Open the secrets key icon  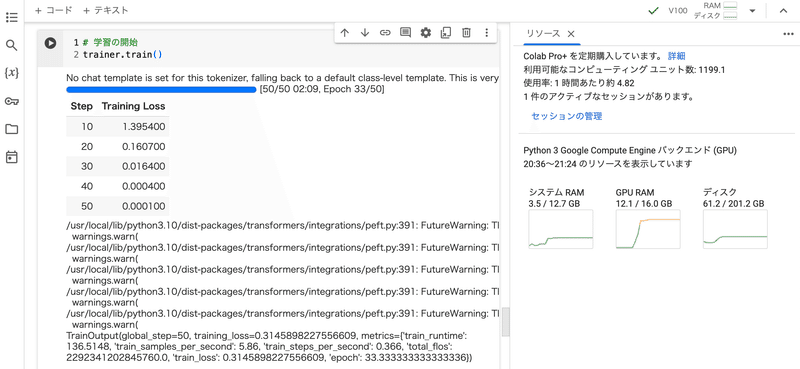point(12,101)
